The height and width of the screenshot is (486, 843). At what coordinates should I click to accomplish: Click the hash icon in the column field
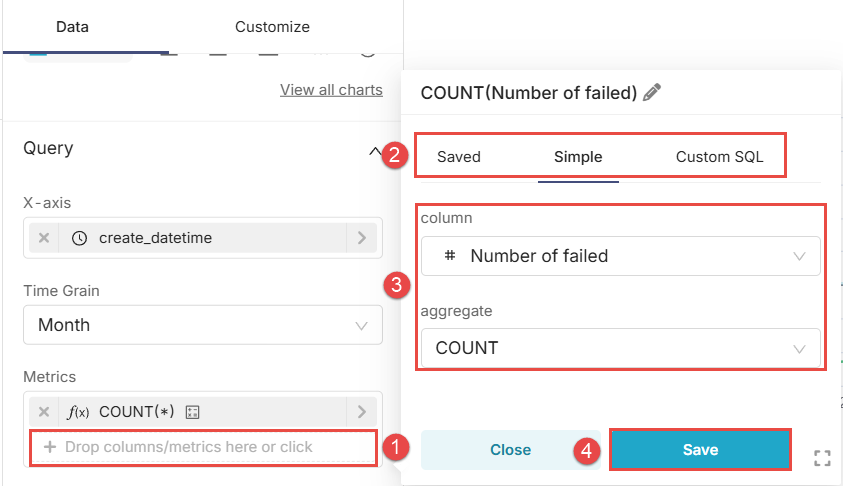tap(449, 256)
